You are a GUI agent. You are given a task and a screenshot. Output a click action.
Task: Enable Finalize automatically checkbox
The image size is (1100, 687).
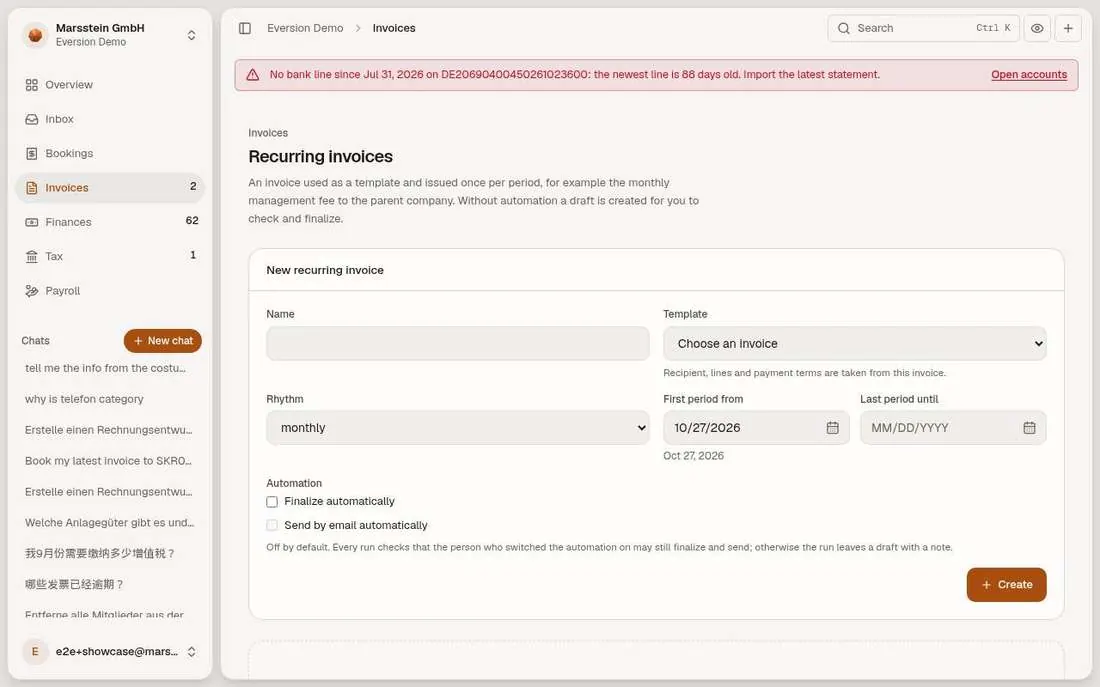(272, 502)
